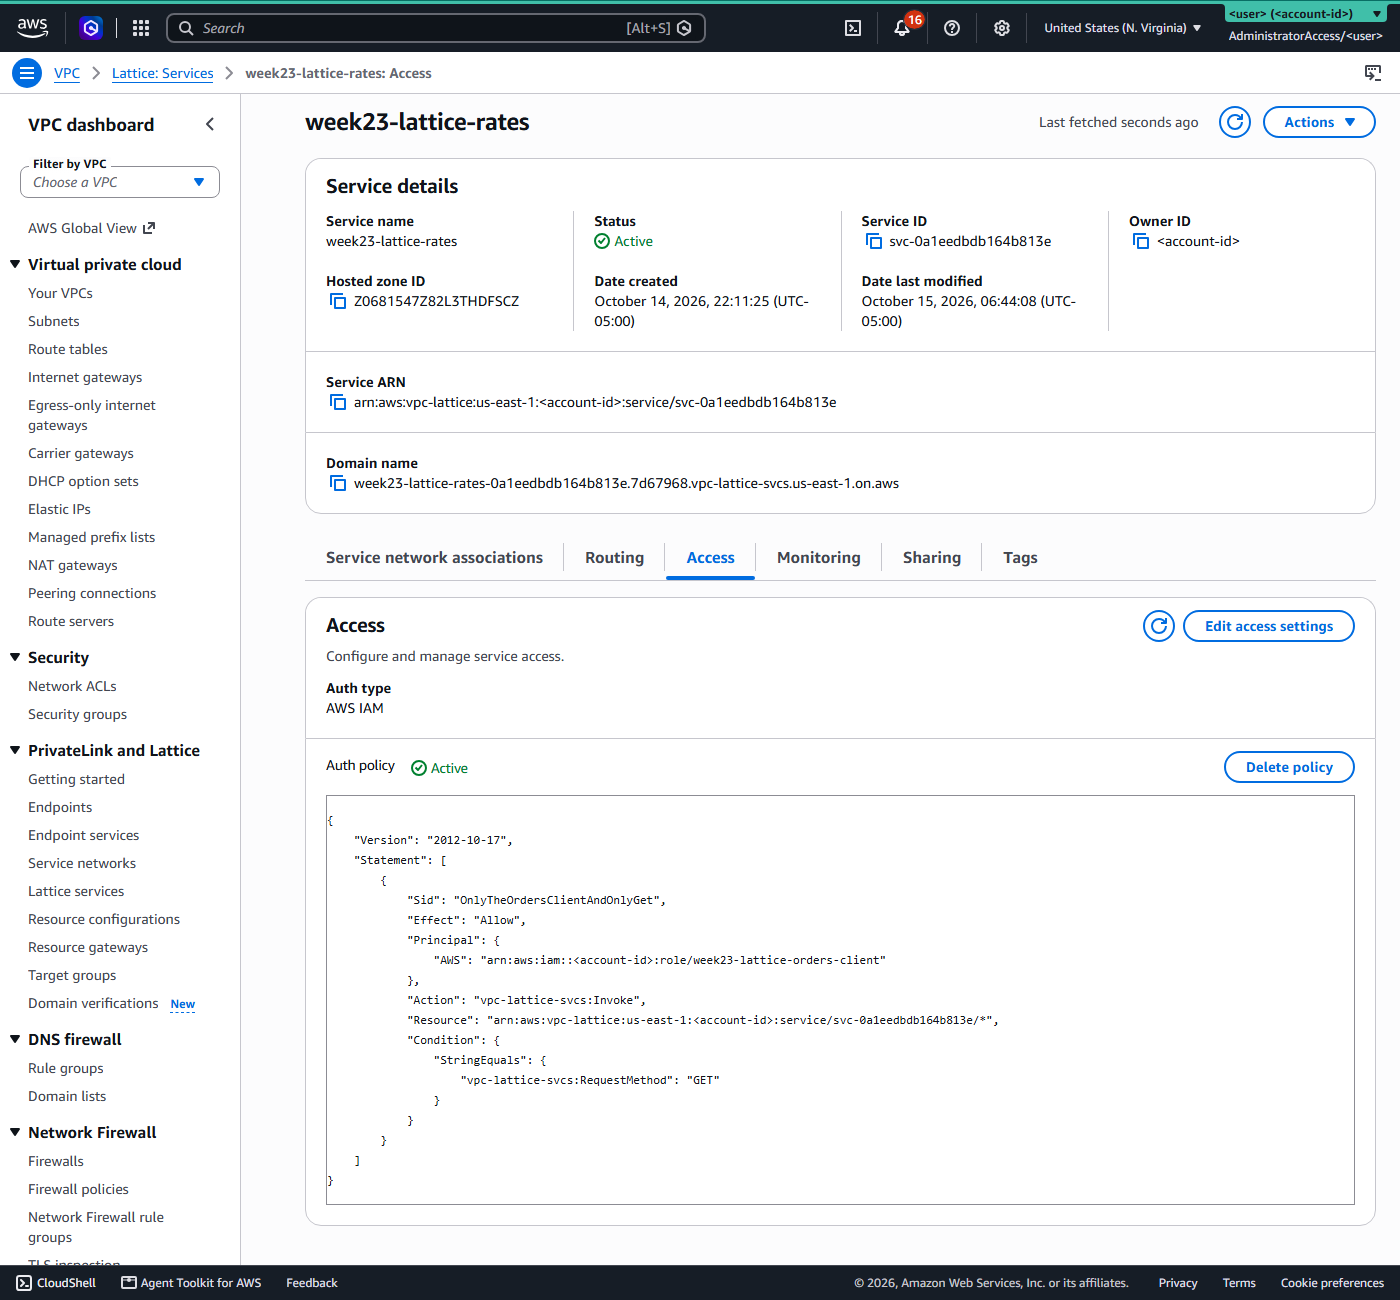Screen dimensions: 1400x1300
Task: Open the Actions dropdown
Action: 1319,122
